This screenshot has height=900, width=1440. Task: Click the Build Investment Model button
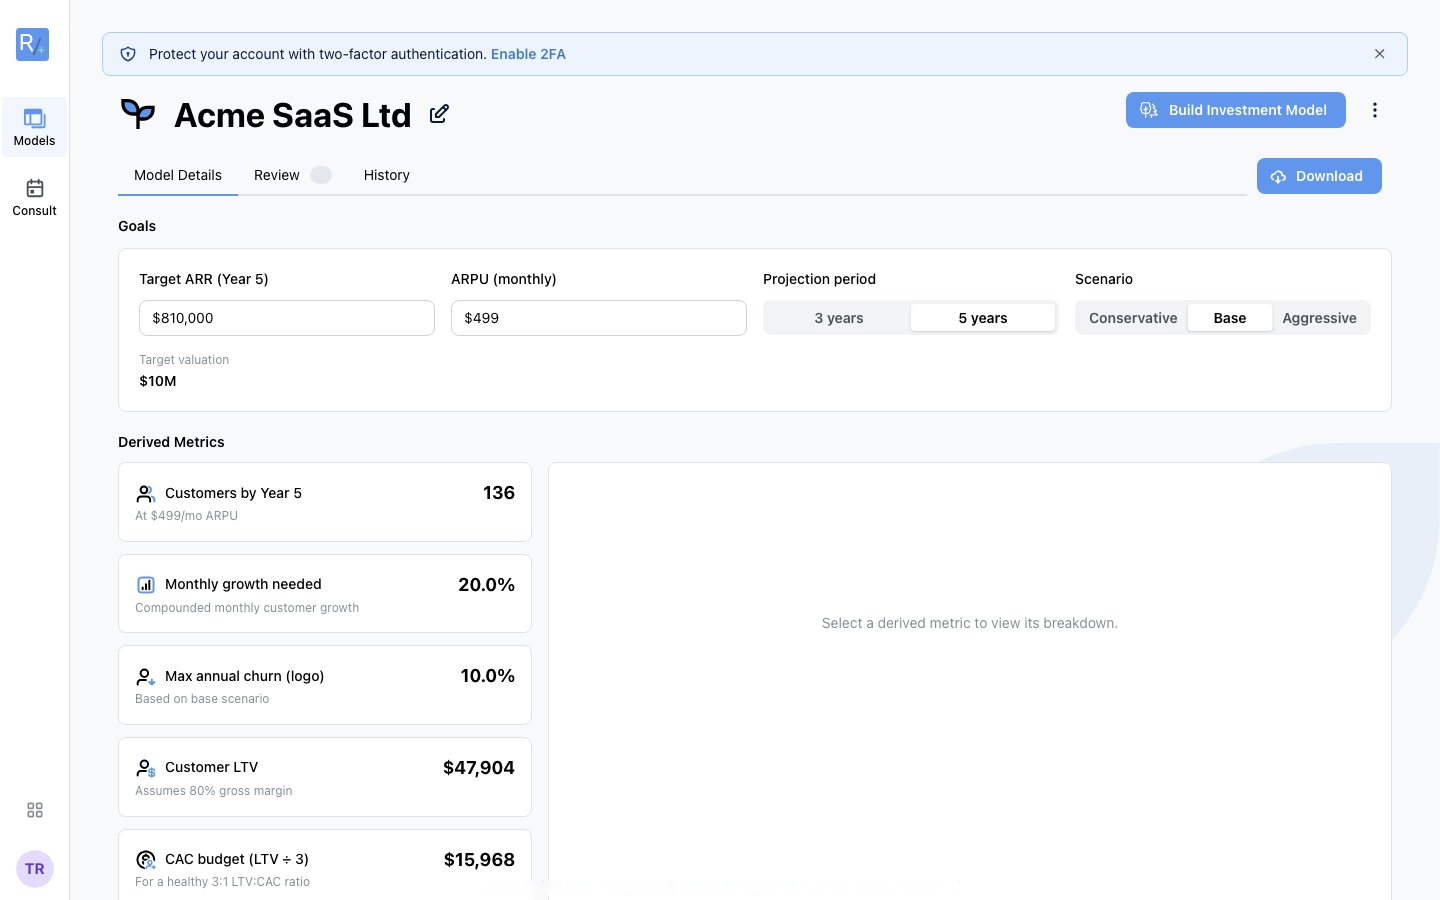pos(1236,110)
